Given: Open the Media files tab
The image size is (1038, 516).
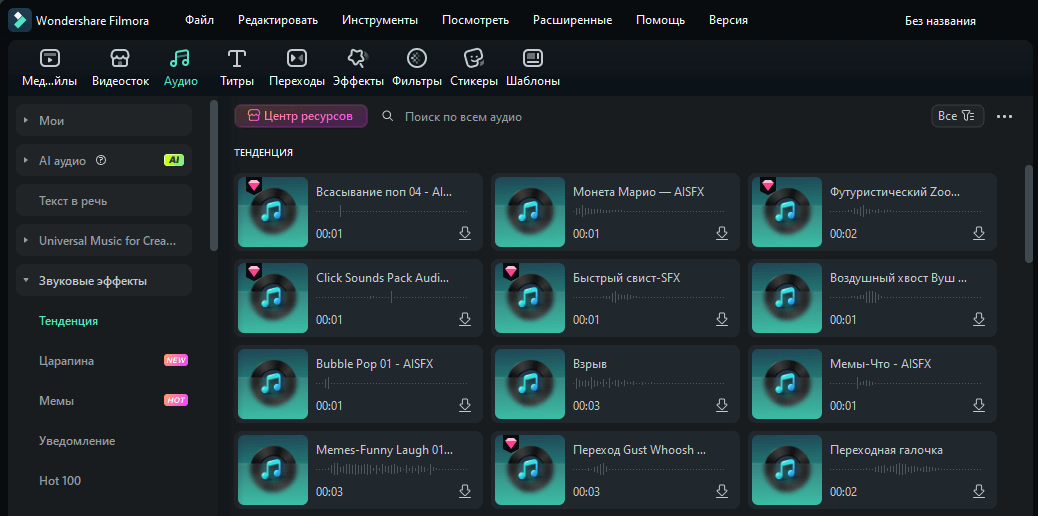Looking at the screenshot, I should coord(50,68).
